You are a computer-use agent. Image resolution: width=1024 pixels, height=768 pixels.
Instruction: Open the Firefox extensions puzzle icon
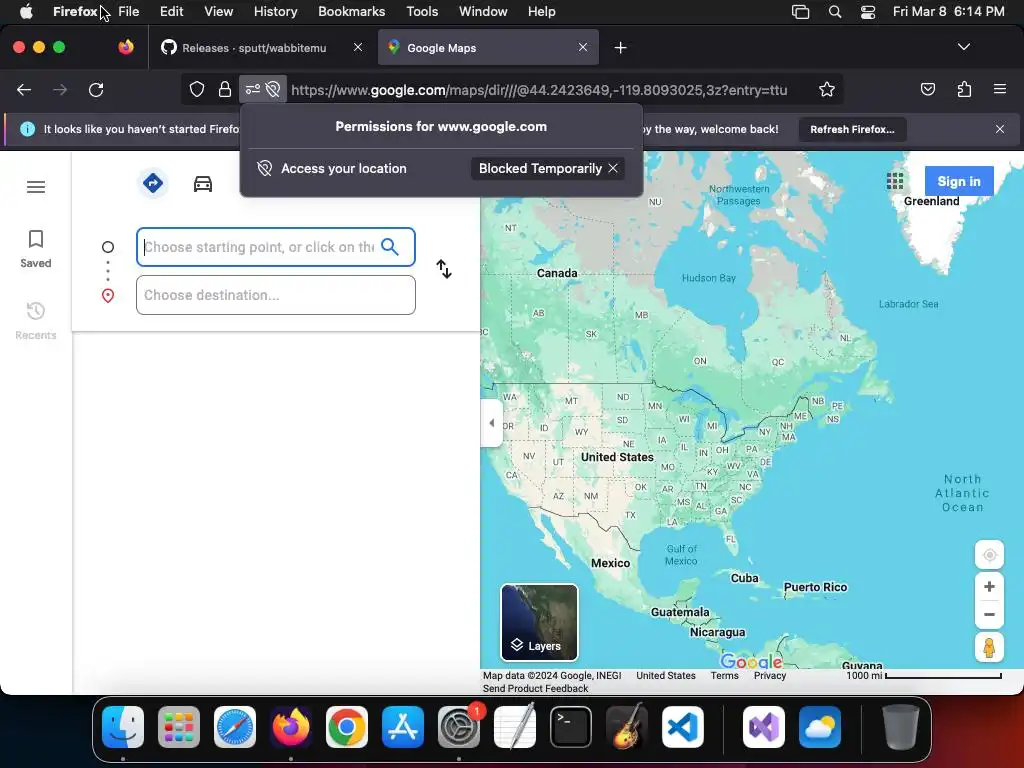[964, 90]
